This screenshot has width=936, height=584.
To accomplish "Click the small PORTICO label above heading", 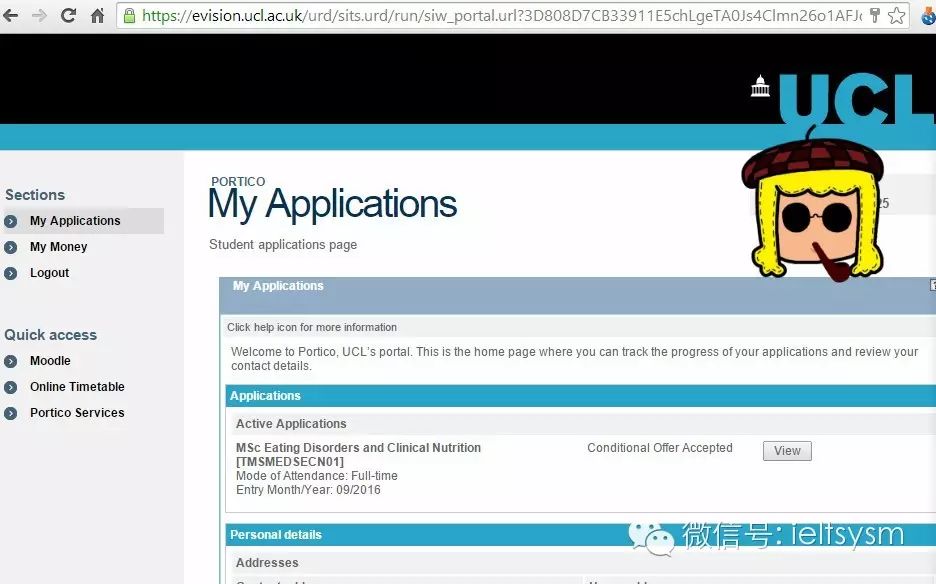I will 238,182.
